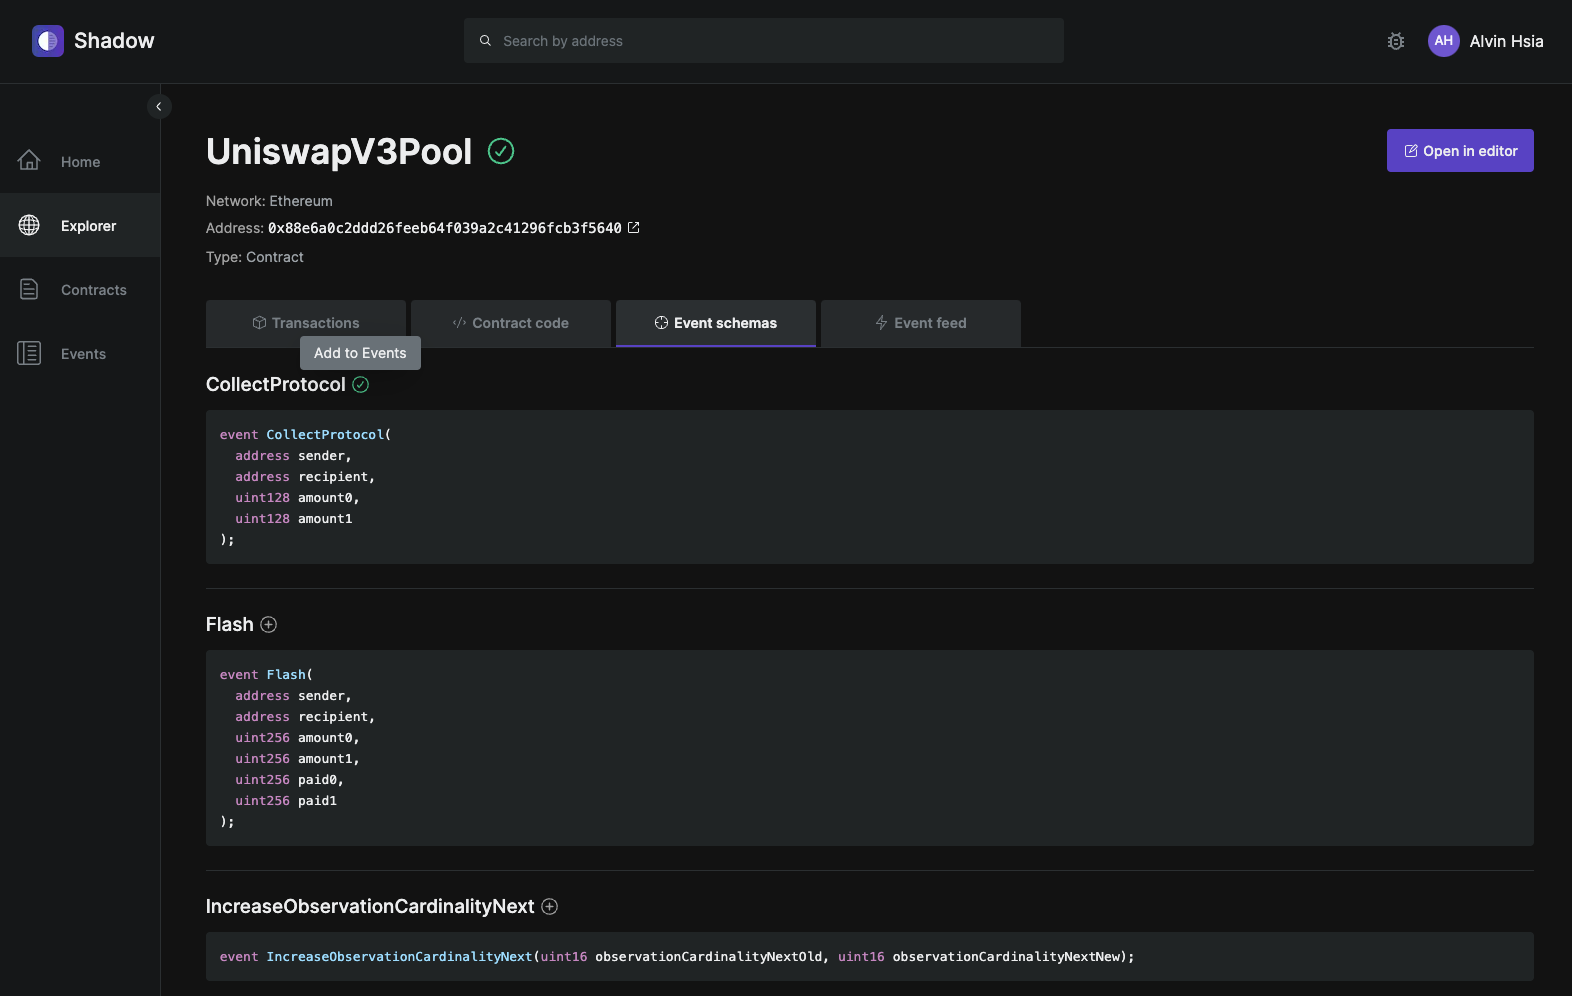Image resolution: width=1572 pixels, height=996 pixels.
Task: Select the Event schemas tab
Action: point(716,323)
